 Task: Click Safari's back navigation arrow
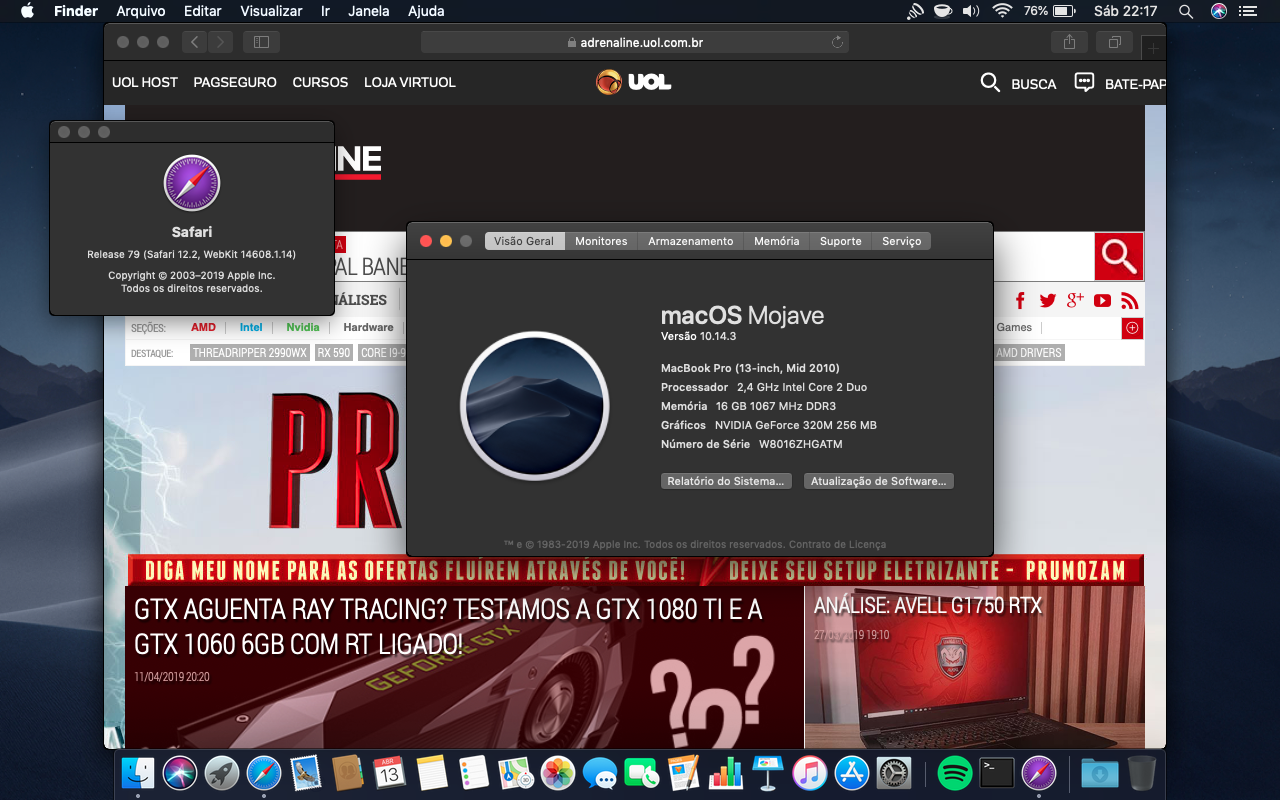(x=195, y=42)
